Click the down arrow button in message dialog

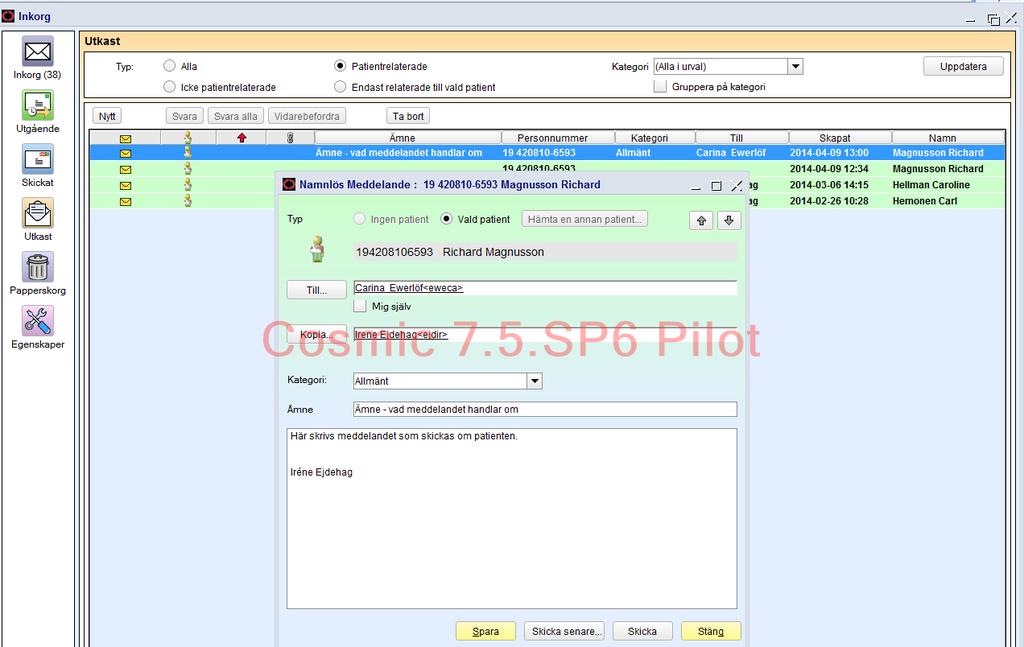point(729,221)
